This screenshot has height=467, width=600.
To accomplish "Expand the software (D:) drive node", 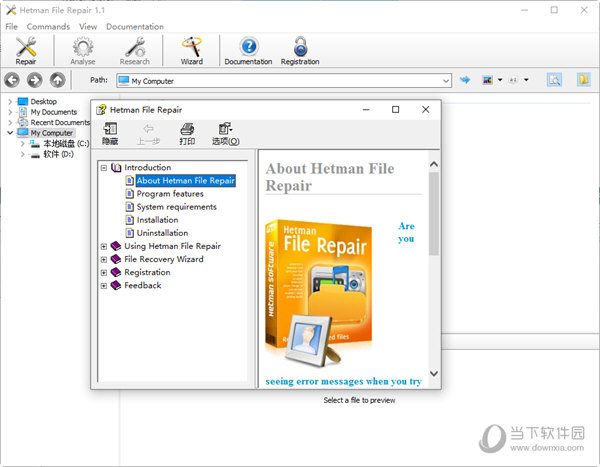I will [23, 154].
